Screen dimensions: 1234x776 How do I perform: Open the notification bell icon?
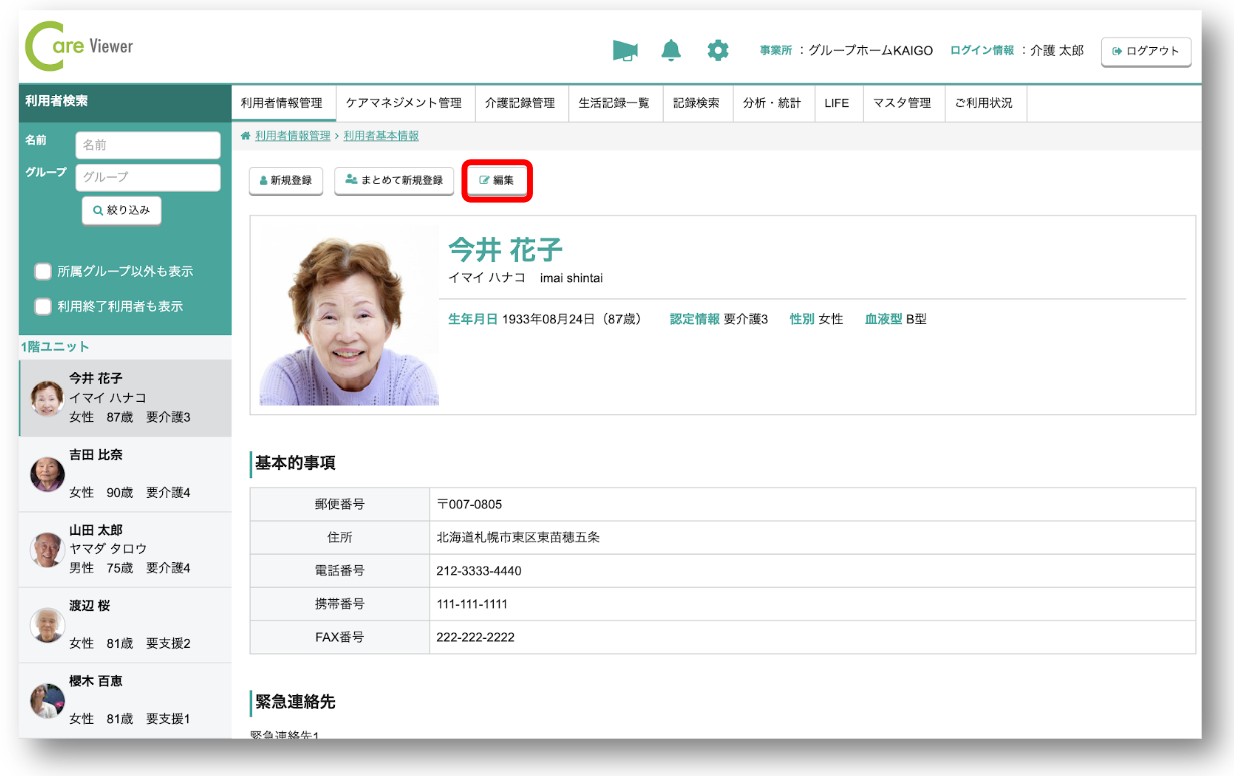coord(671,51)
